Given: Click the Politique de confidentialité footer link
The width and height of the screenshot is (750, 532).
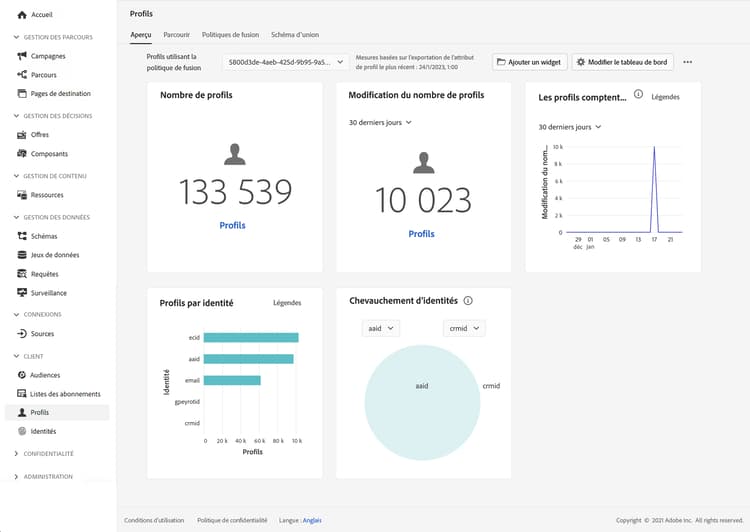Looking at the screenshot, I should point(232,520).
